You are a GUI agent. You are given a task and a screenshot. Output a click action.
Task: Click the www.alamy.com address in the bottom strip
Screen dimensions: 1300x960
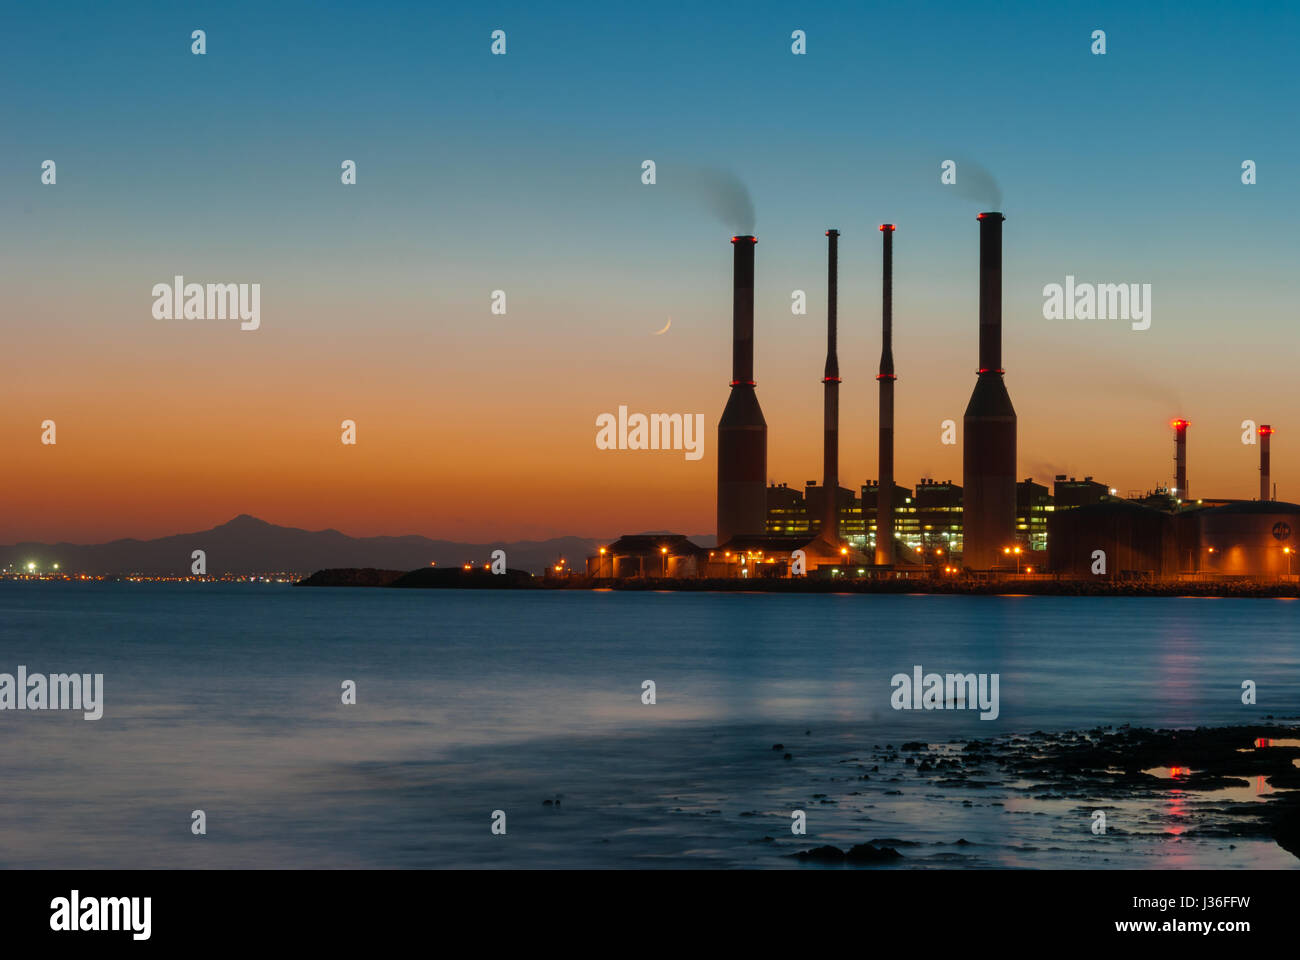1183,927
